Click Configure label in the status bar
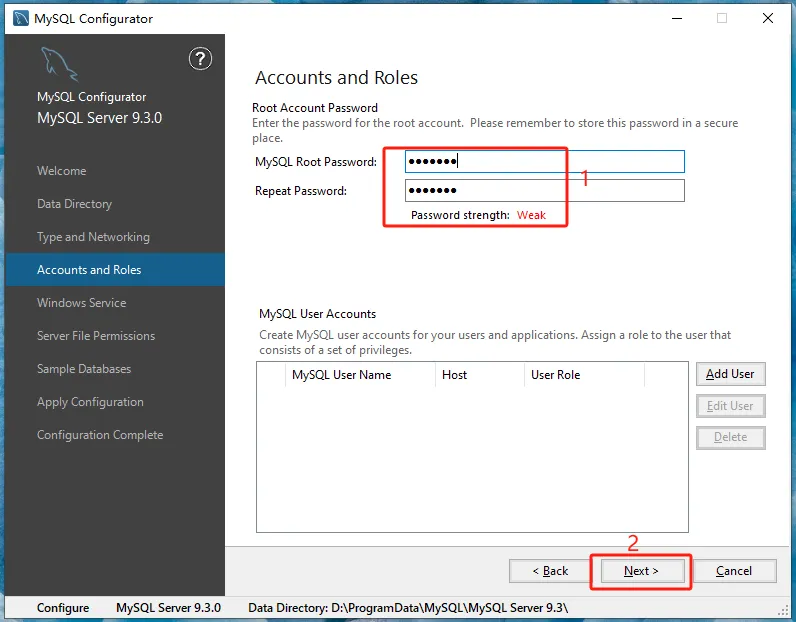Viewport: 796px width, 622px height. pos(63,608)
